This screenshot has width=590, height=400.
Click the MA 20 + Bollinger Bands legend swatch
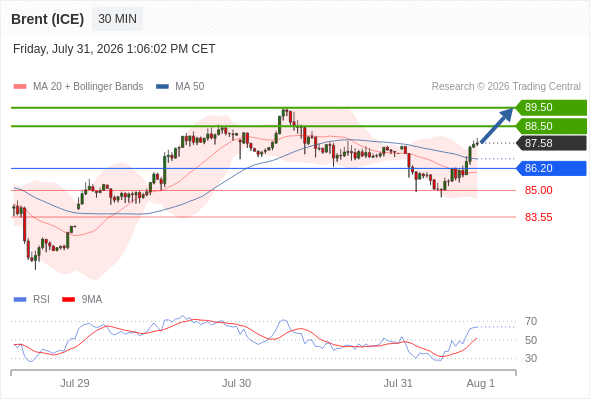pos(20,87)
